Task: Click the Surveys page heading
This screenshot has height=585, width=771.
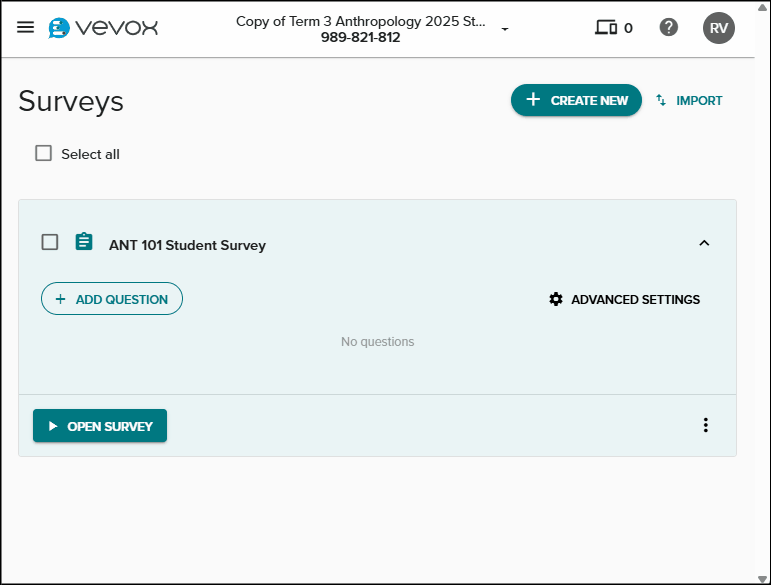Action: tap(71, 101)
